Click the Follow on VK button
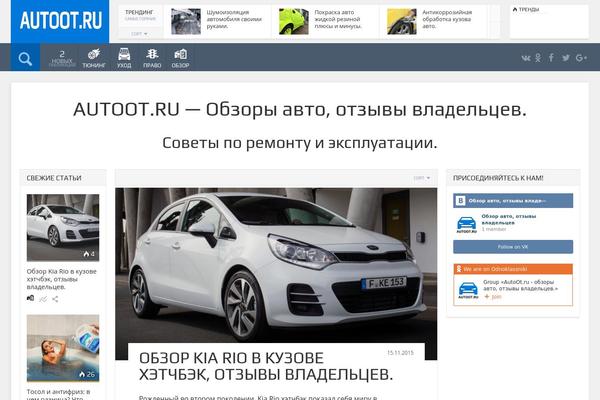 [x=513, y=247]
